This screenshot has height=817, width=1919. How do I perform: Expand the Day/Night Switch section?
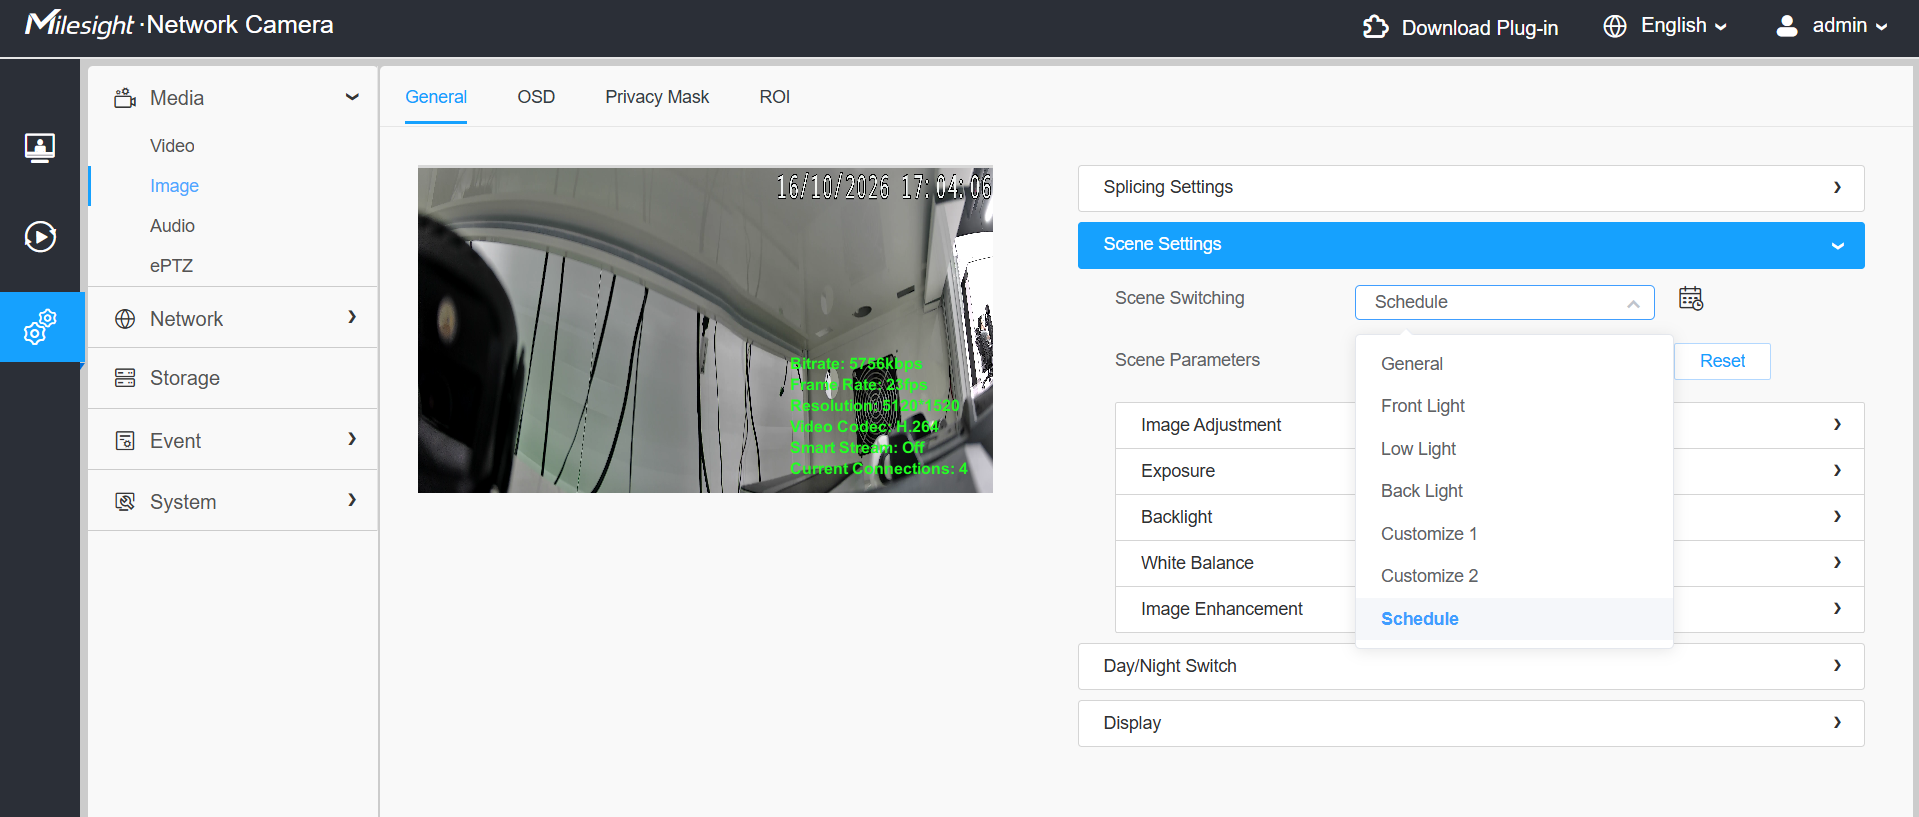pos(1470,666)
